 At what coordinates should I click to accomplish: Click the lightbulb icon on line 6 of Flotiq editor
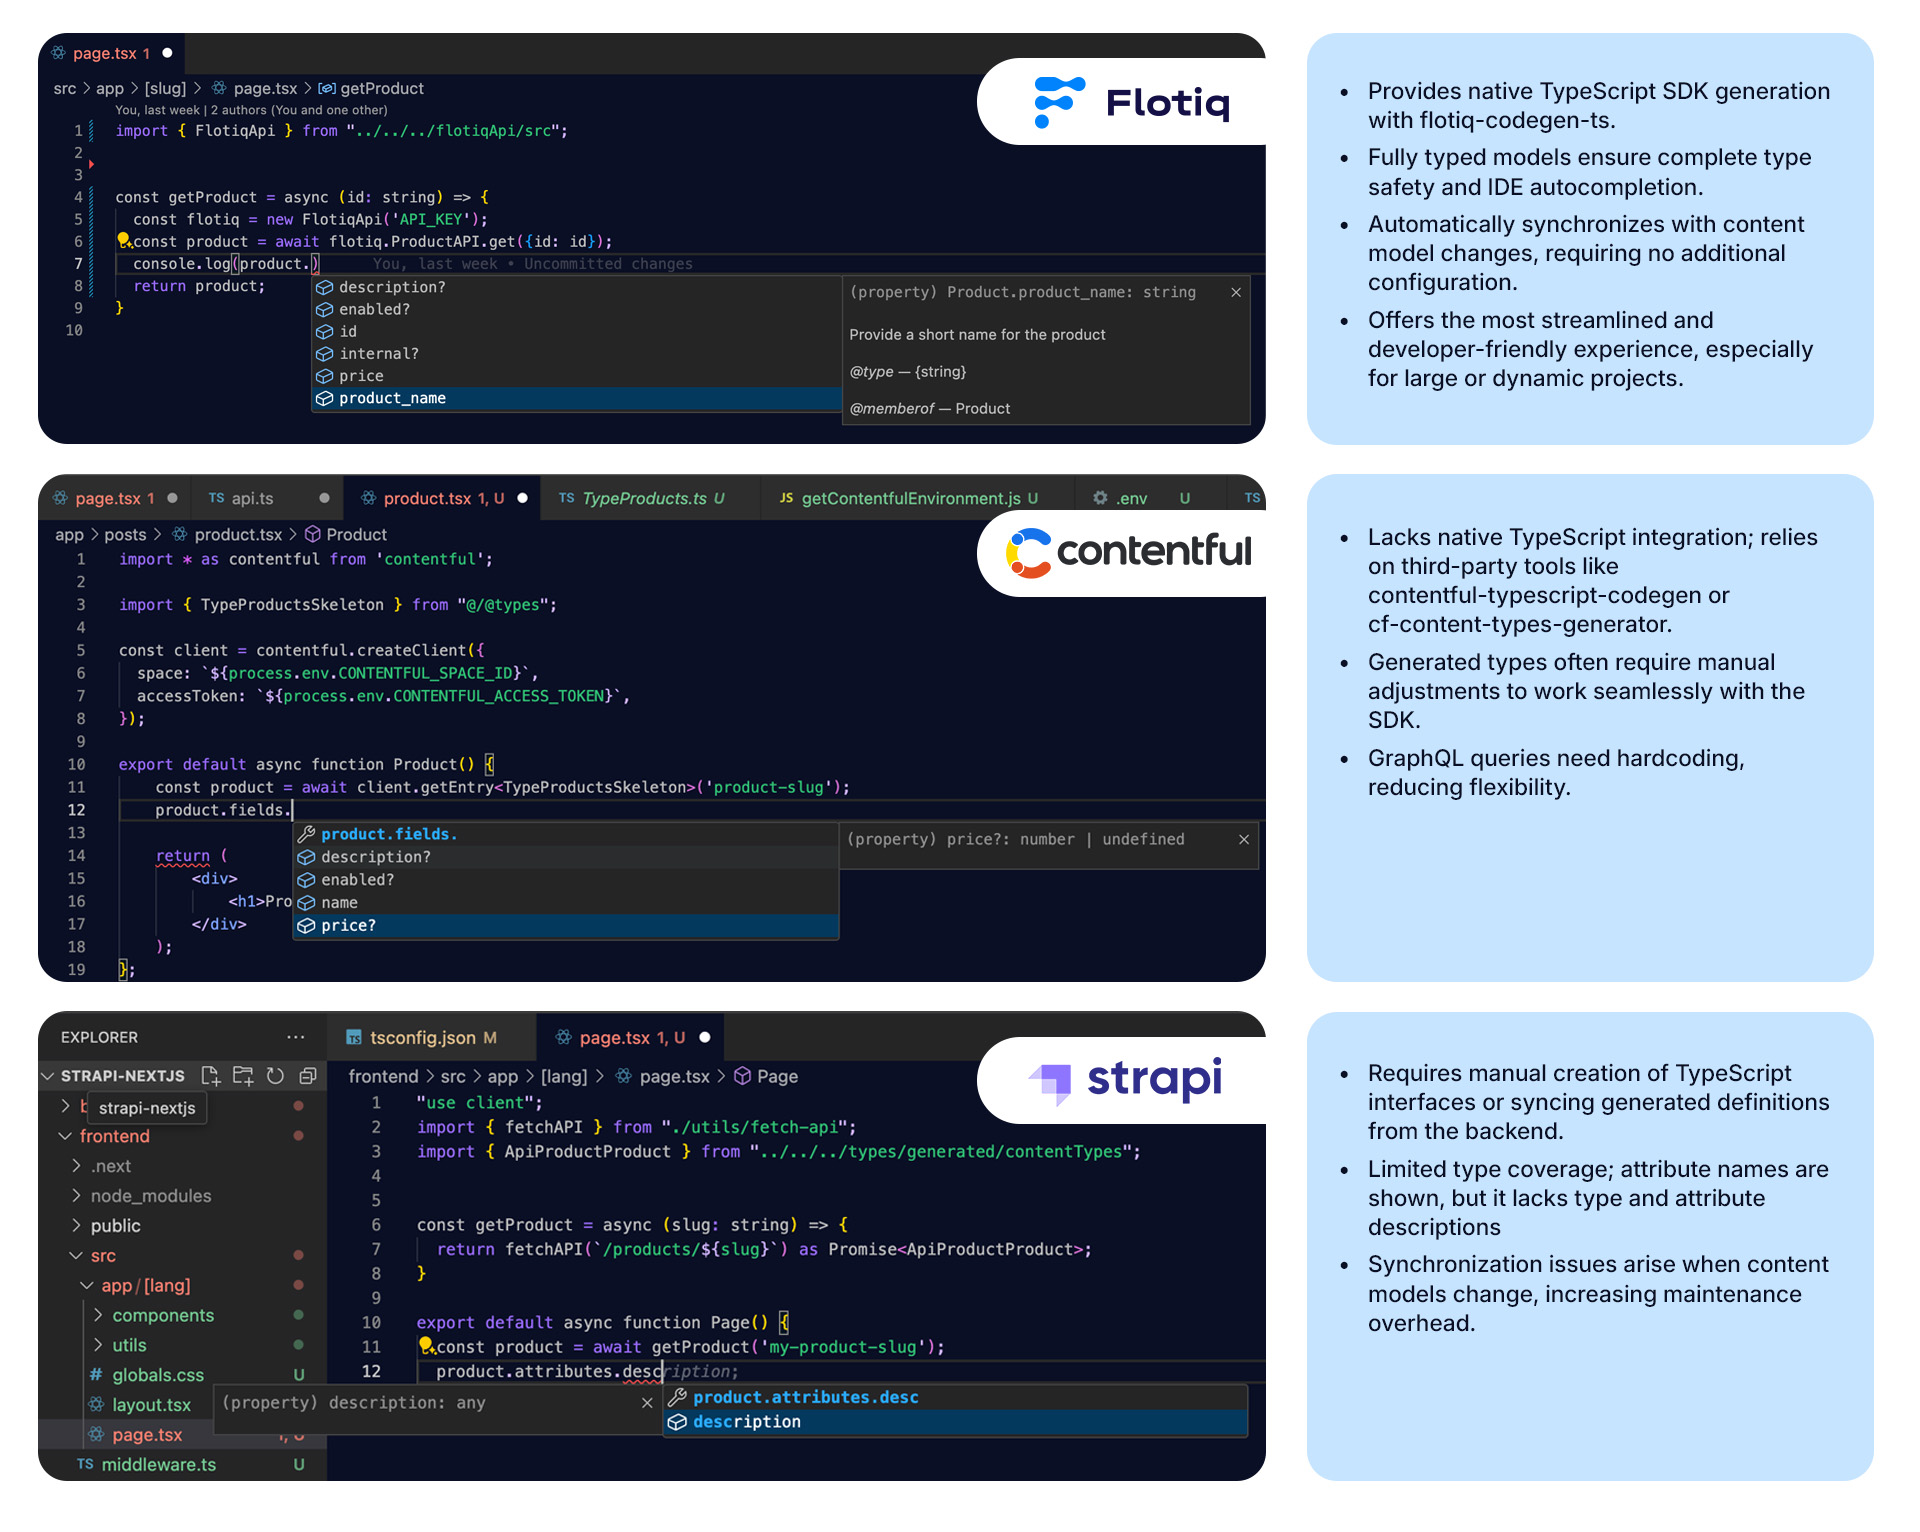pyautogui.click(x=124, y=240)
